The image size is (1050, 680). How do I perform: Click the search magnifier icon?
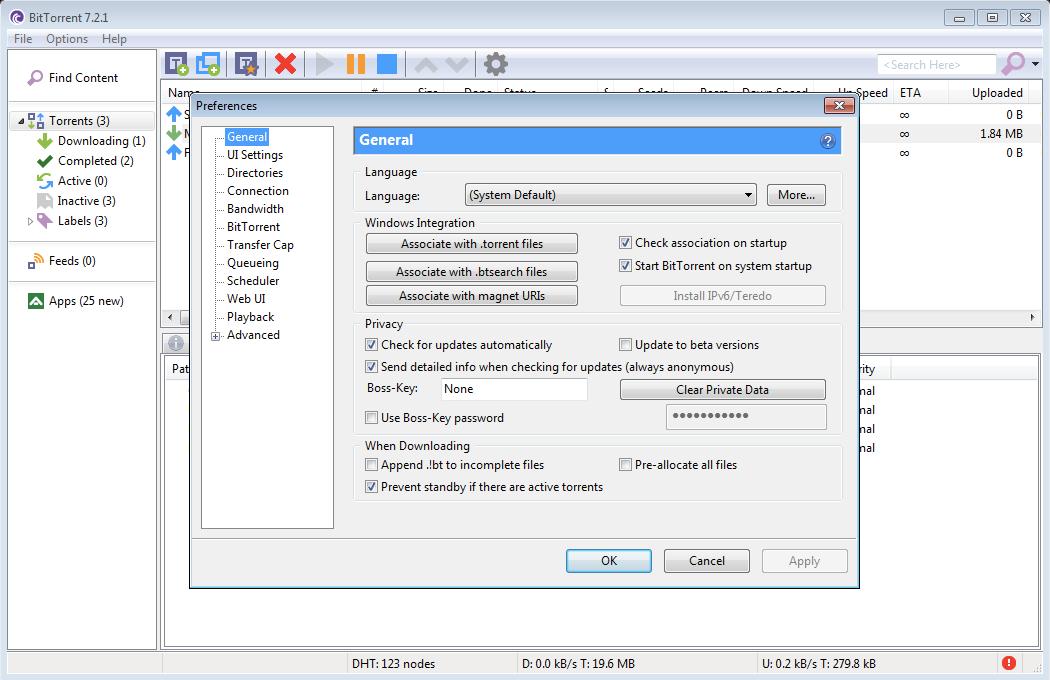1013,64
